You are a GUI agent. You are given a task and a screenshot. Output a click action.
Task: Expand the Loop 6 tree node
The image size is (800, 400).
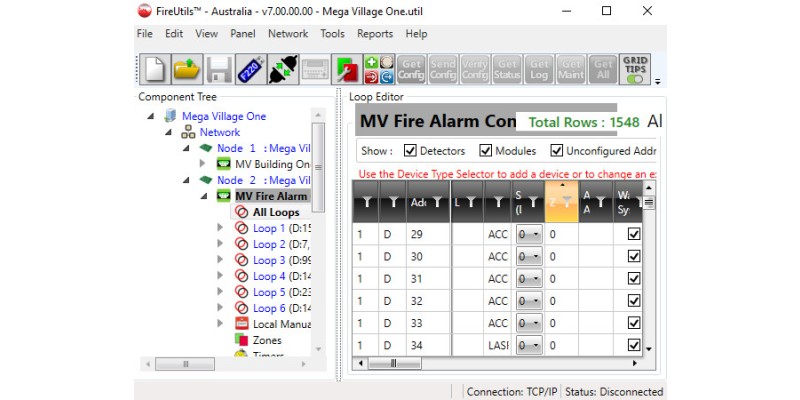pyautogui.click(x=220, y=308)
